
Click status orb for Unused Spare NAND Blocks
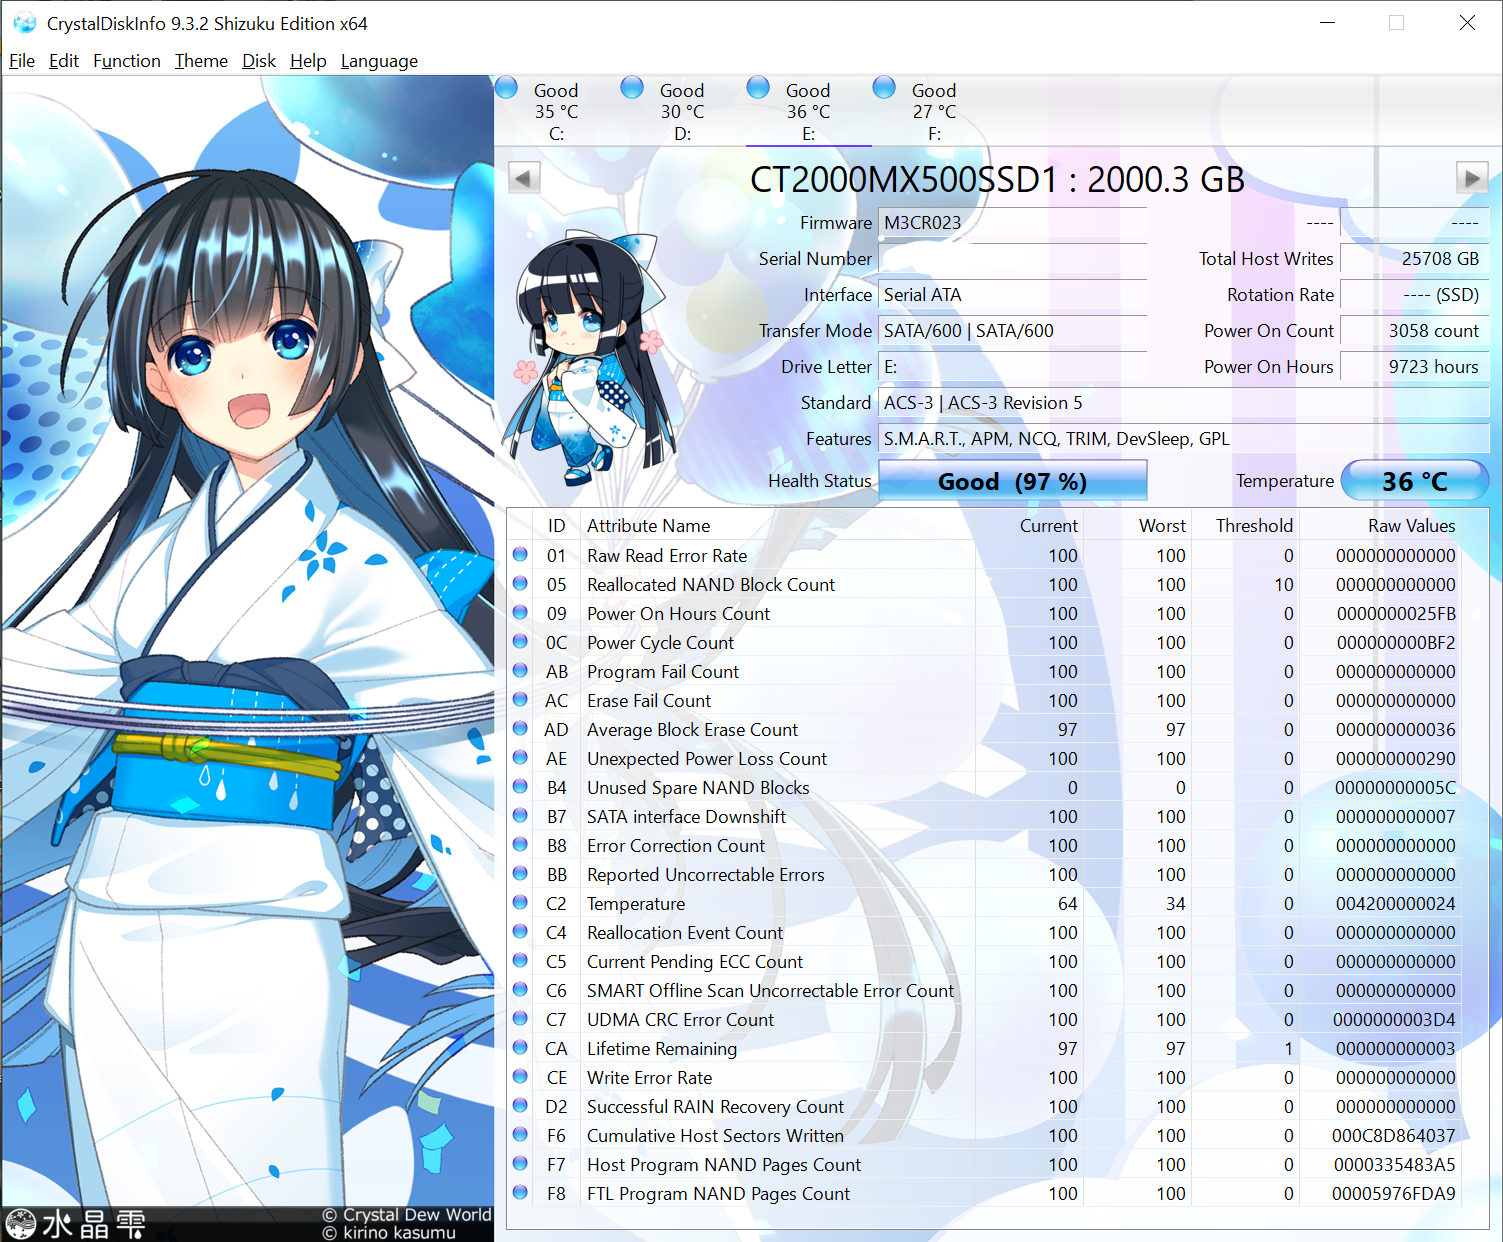pyautogui.click(x=520, y=786)
